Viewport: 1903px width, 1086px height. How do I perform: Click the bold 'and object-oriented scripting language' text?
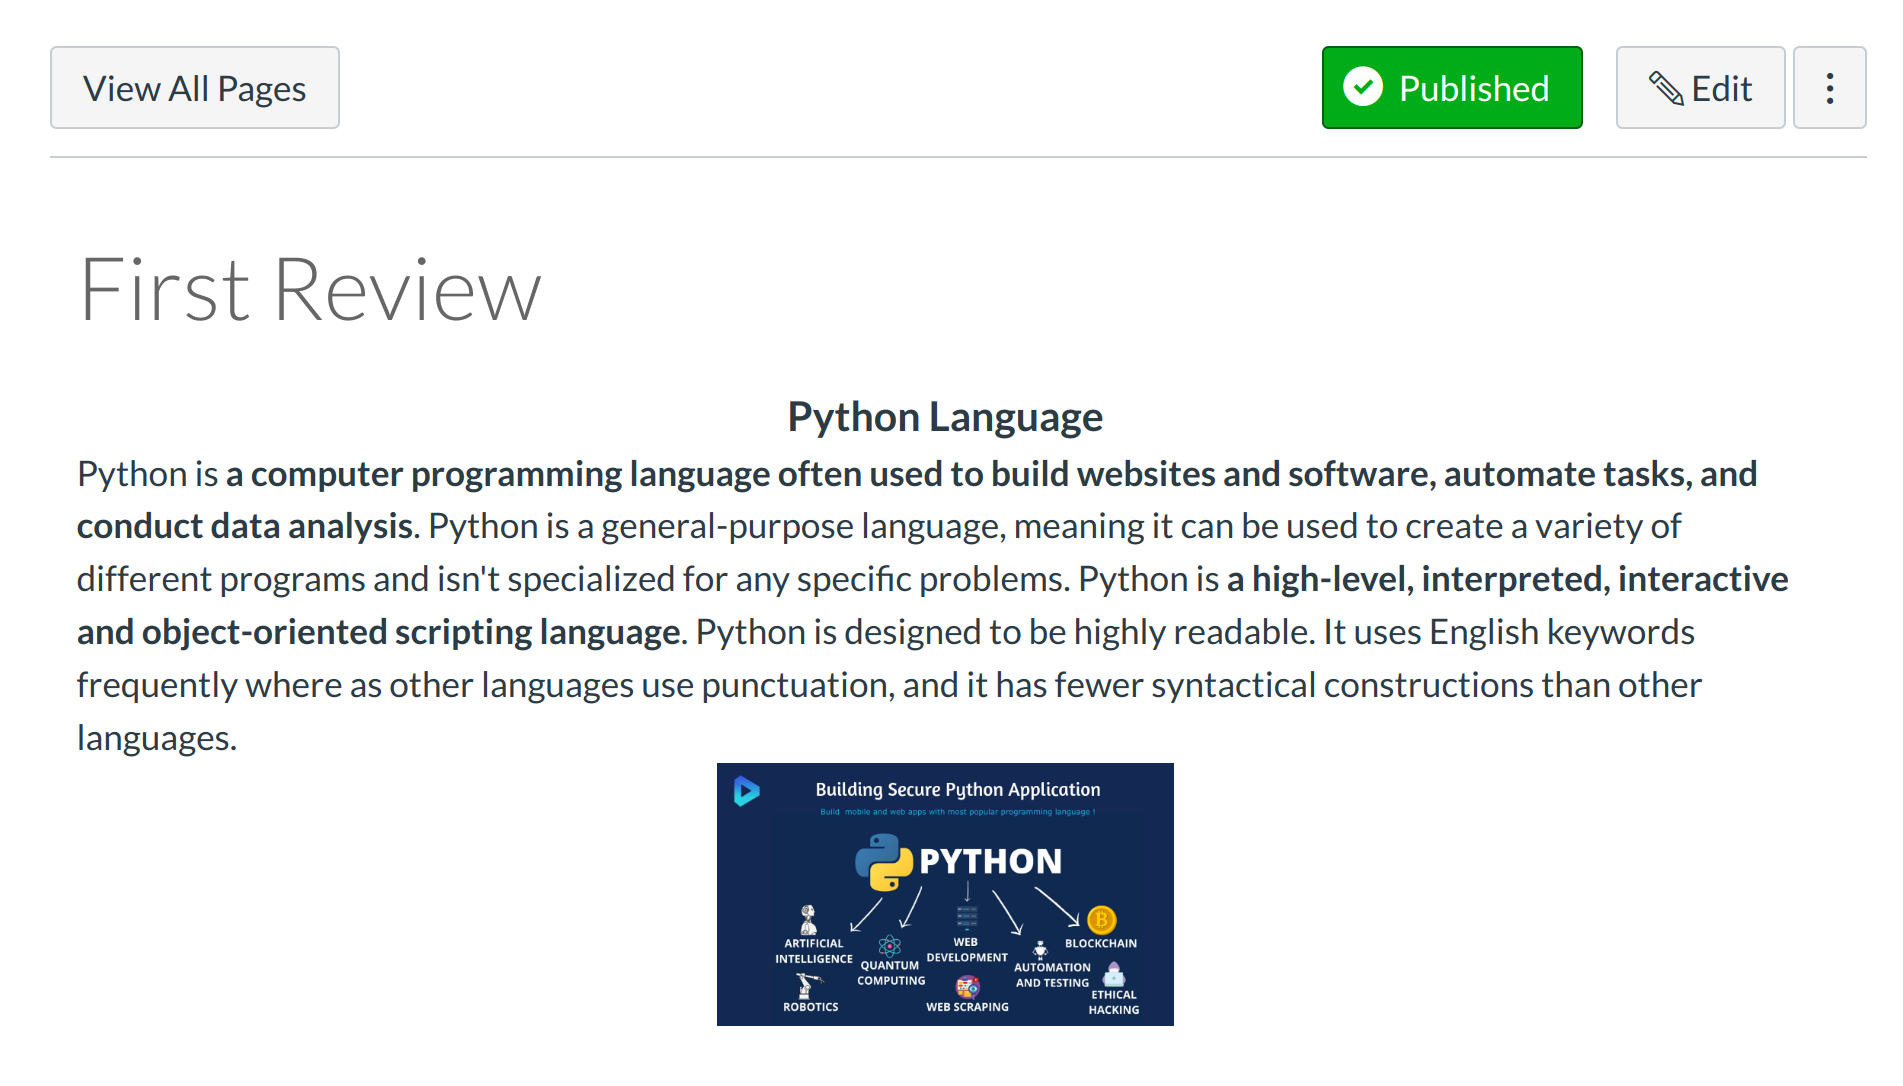(x=380, y=632)
